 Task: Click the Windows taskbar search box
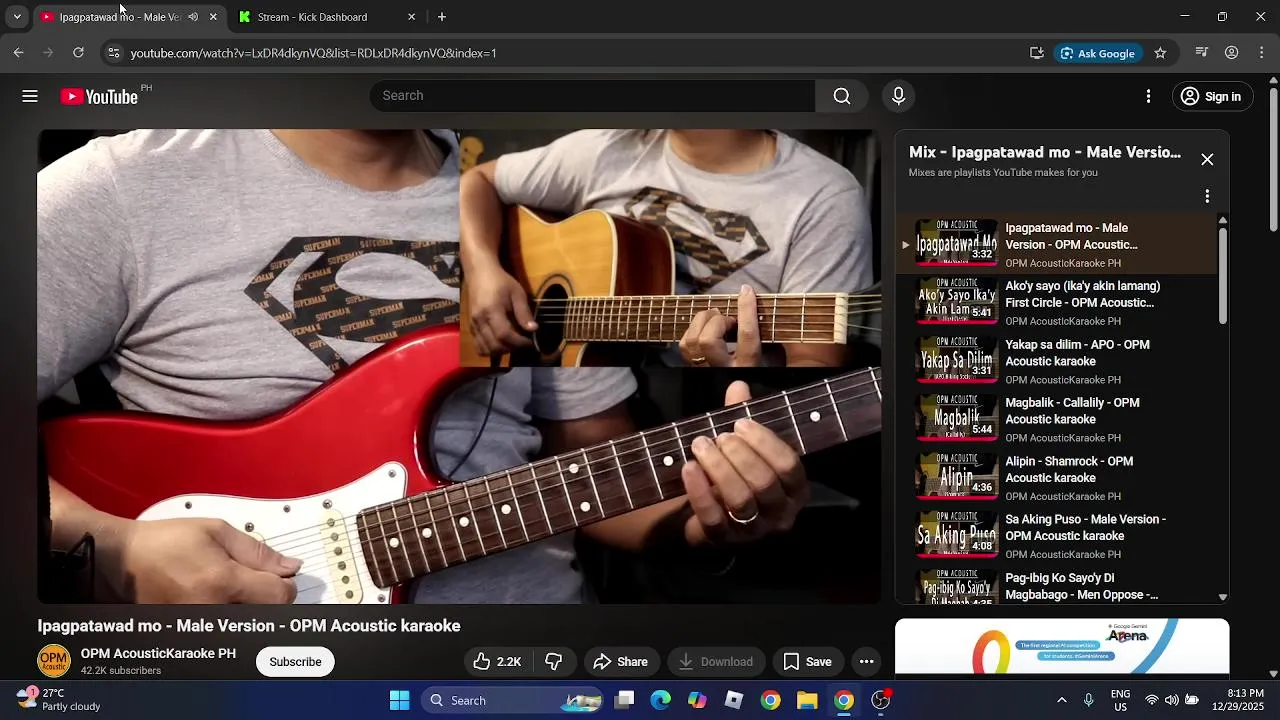tap(511, 700)
